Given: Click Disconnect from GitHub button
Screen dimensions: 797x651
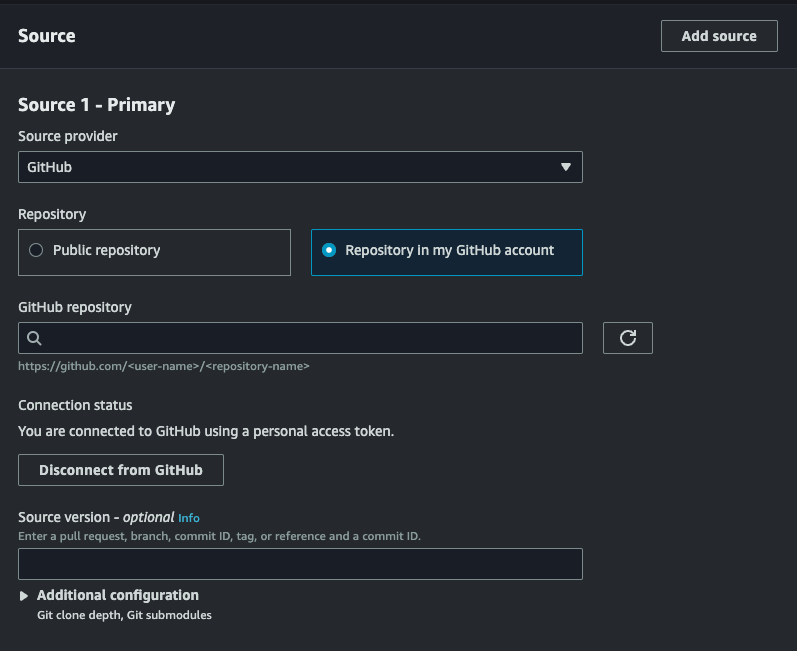Looking at the screenshot, I should pos(121,470).
